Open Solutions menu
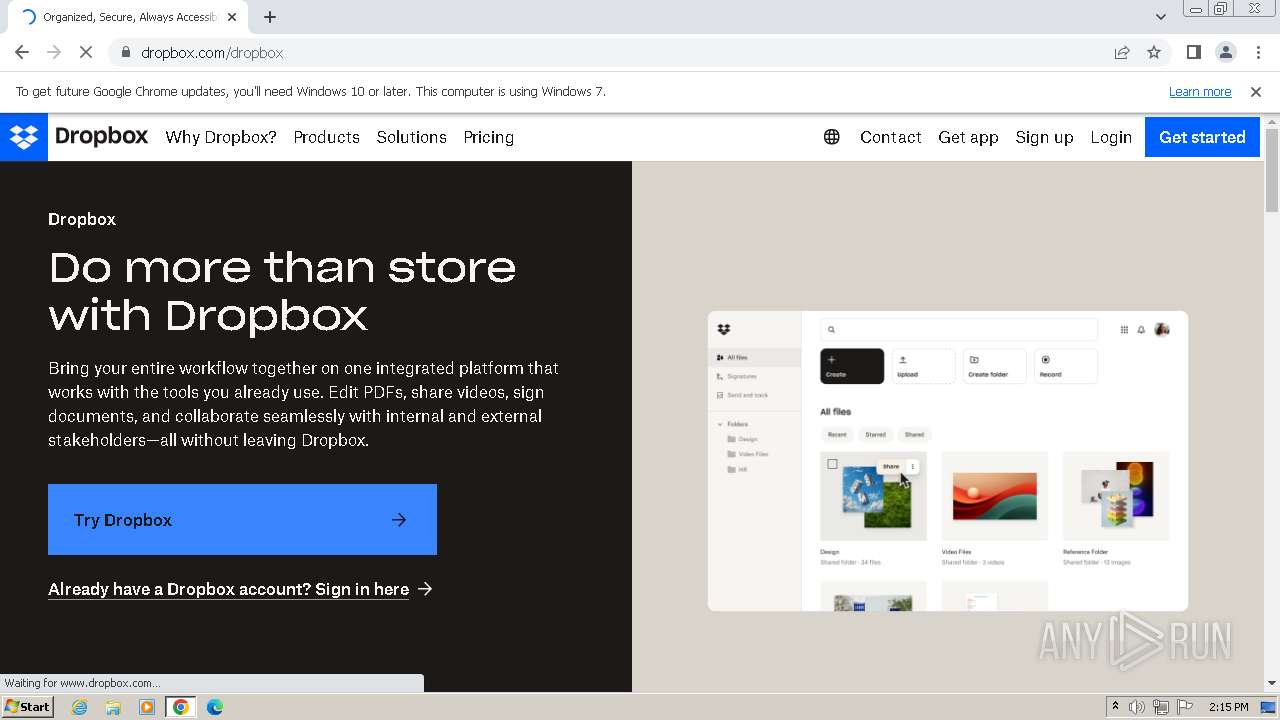This screenshot has width=1280, height=720. pos(411,137)
